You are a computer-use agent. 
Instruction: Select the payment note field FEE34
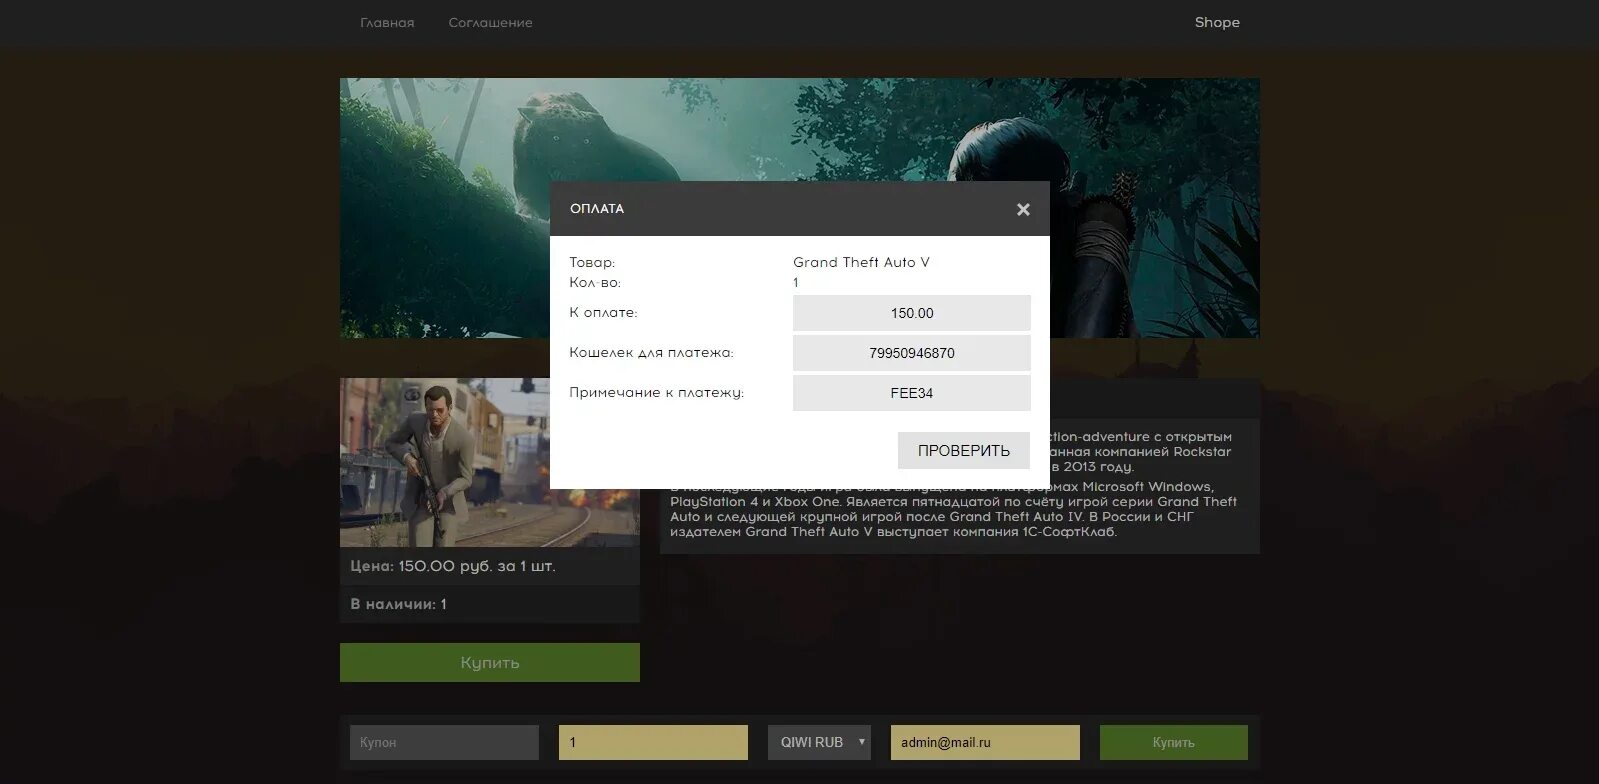[912, 393]
